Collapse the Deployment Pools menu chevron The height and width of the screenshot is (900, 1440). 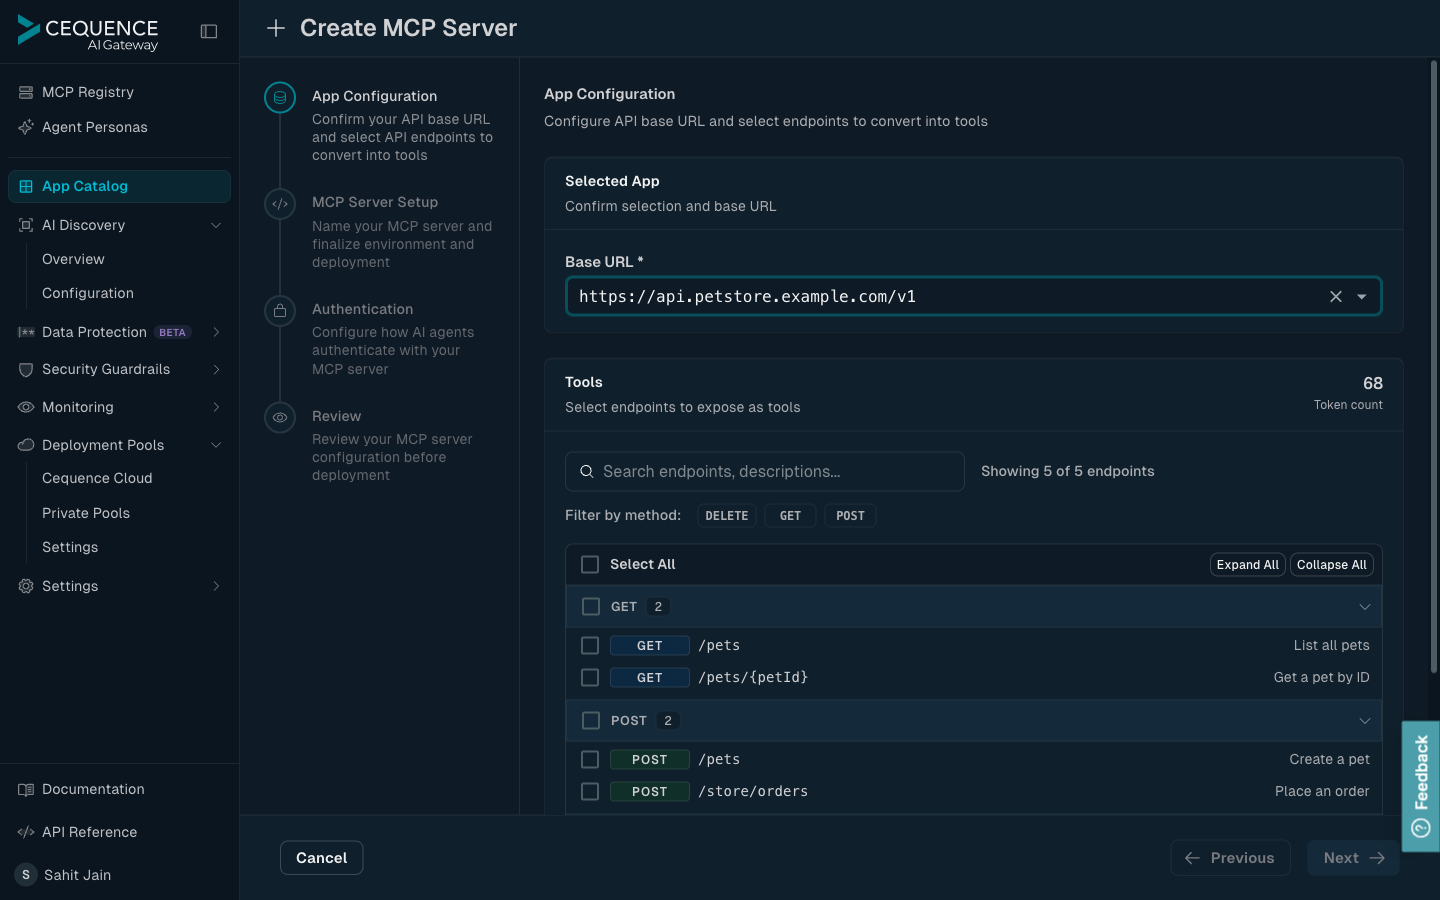[216, 445]
